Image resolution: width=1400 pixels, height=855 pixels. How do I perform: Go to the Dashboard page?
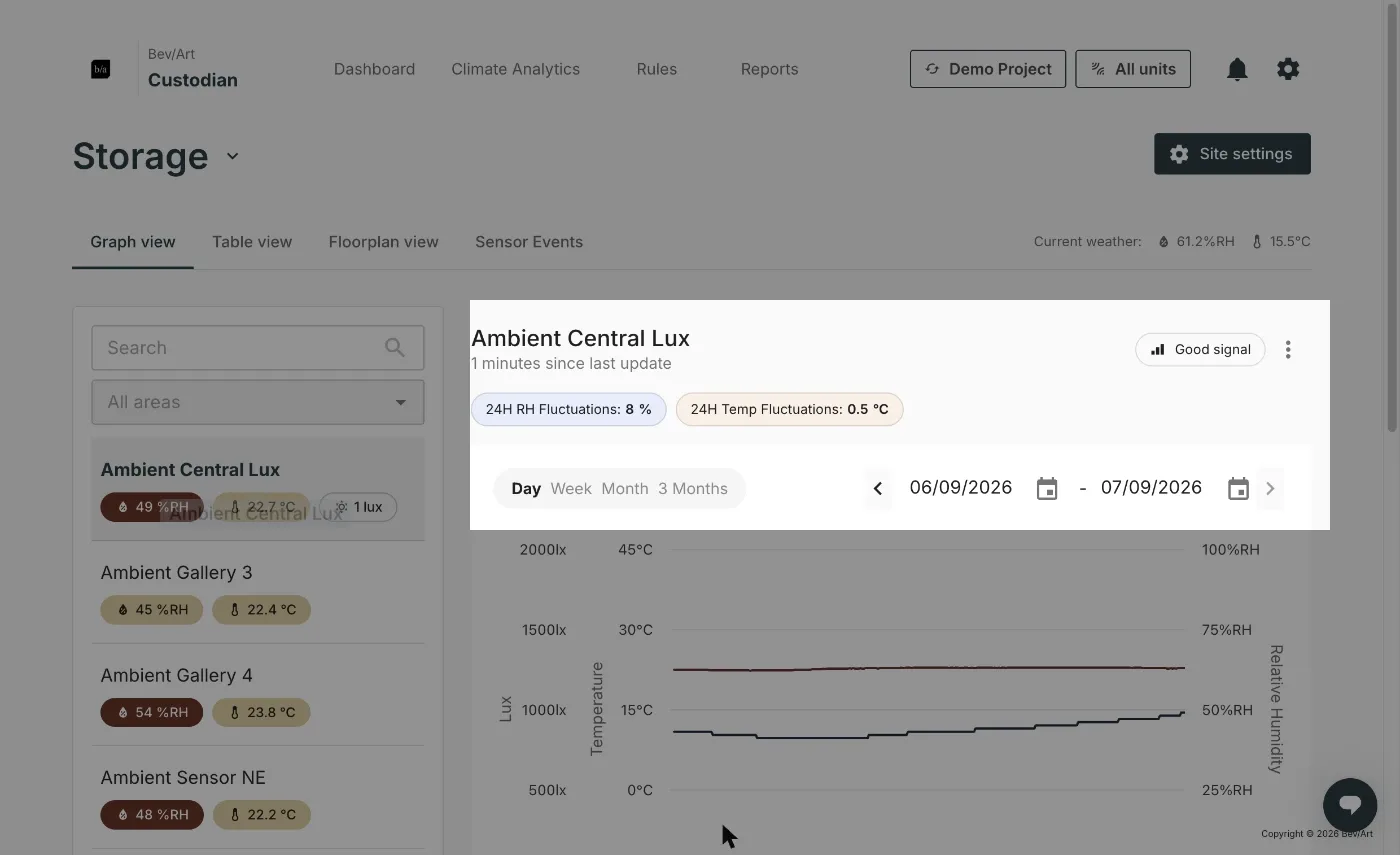375,69
